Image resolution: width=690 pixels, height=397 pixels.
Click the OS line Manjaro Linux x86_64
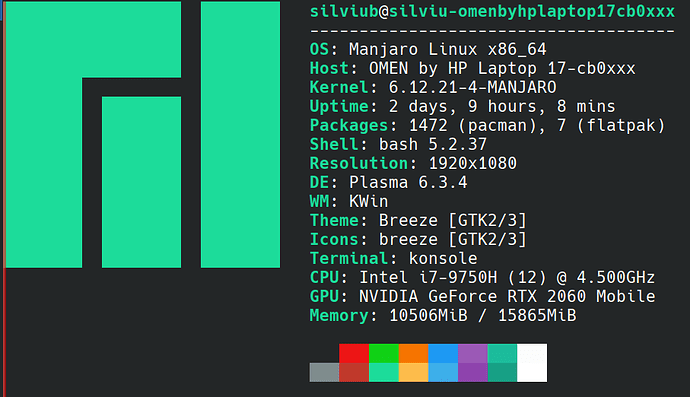click(x=428, y=49)
